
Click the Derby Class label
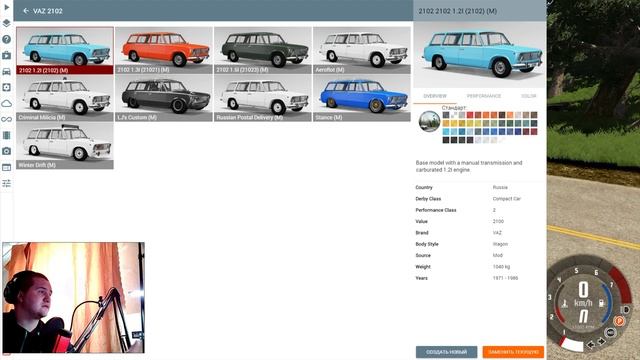click(x=428, y=199)
